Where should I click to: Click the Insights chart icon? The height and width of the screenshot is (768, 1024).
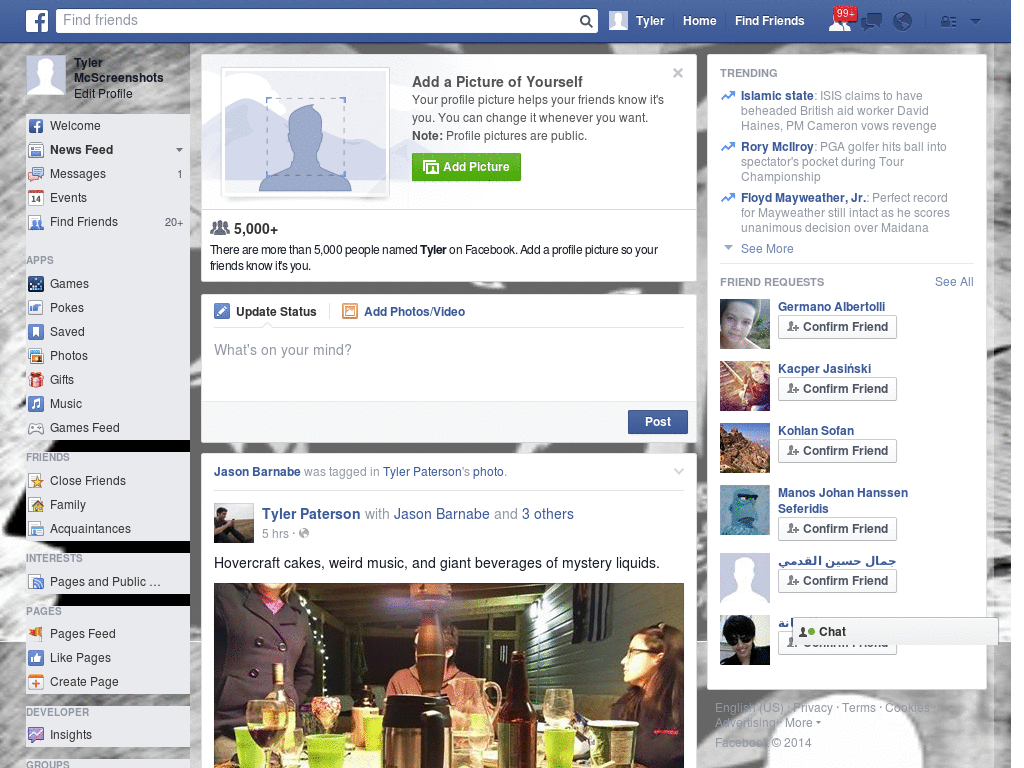(36, 735)
